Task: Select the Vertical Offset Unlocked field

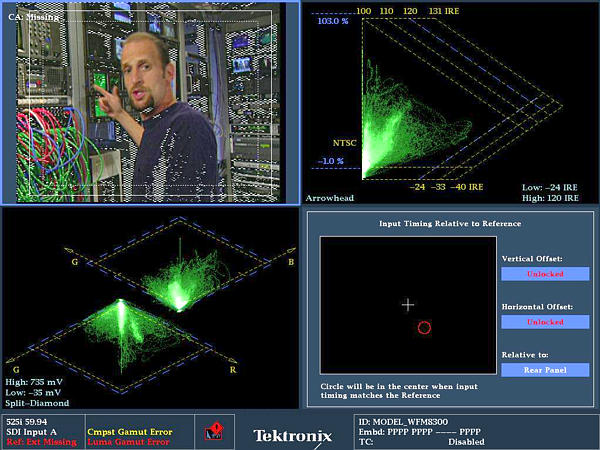Action: (545, 273)
